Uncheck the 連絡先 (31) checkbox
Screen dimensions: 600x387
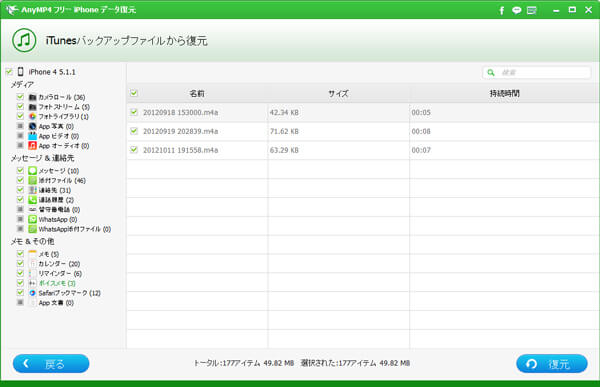[20, 189]
